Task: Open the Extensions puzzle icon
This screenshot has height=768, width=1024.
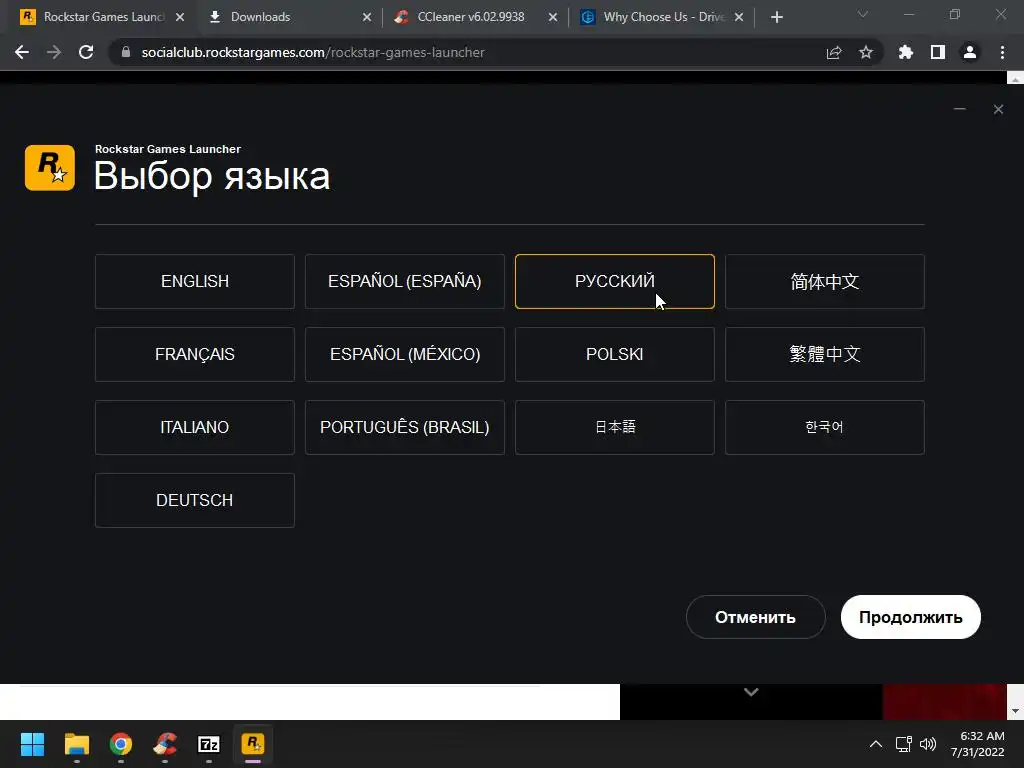Action: pyautogui.click(x=906, y=52)
